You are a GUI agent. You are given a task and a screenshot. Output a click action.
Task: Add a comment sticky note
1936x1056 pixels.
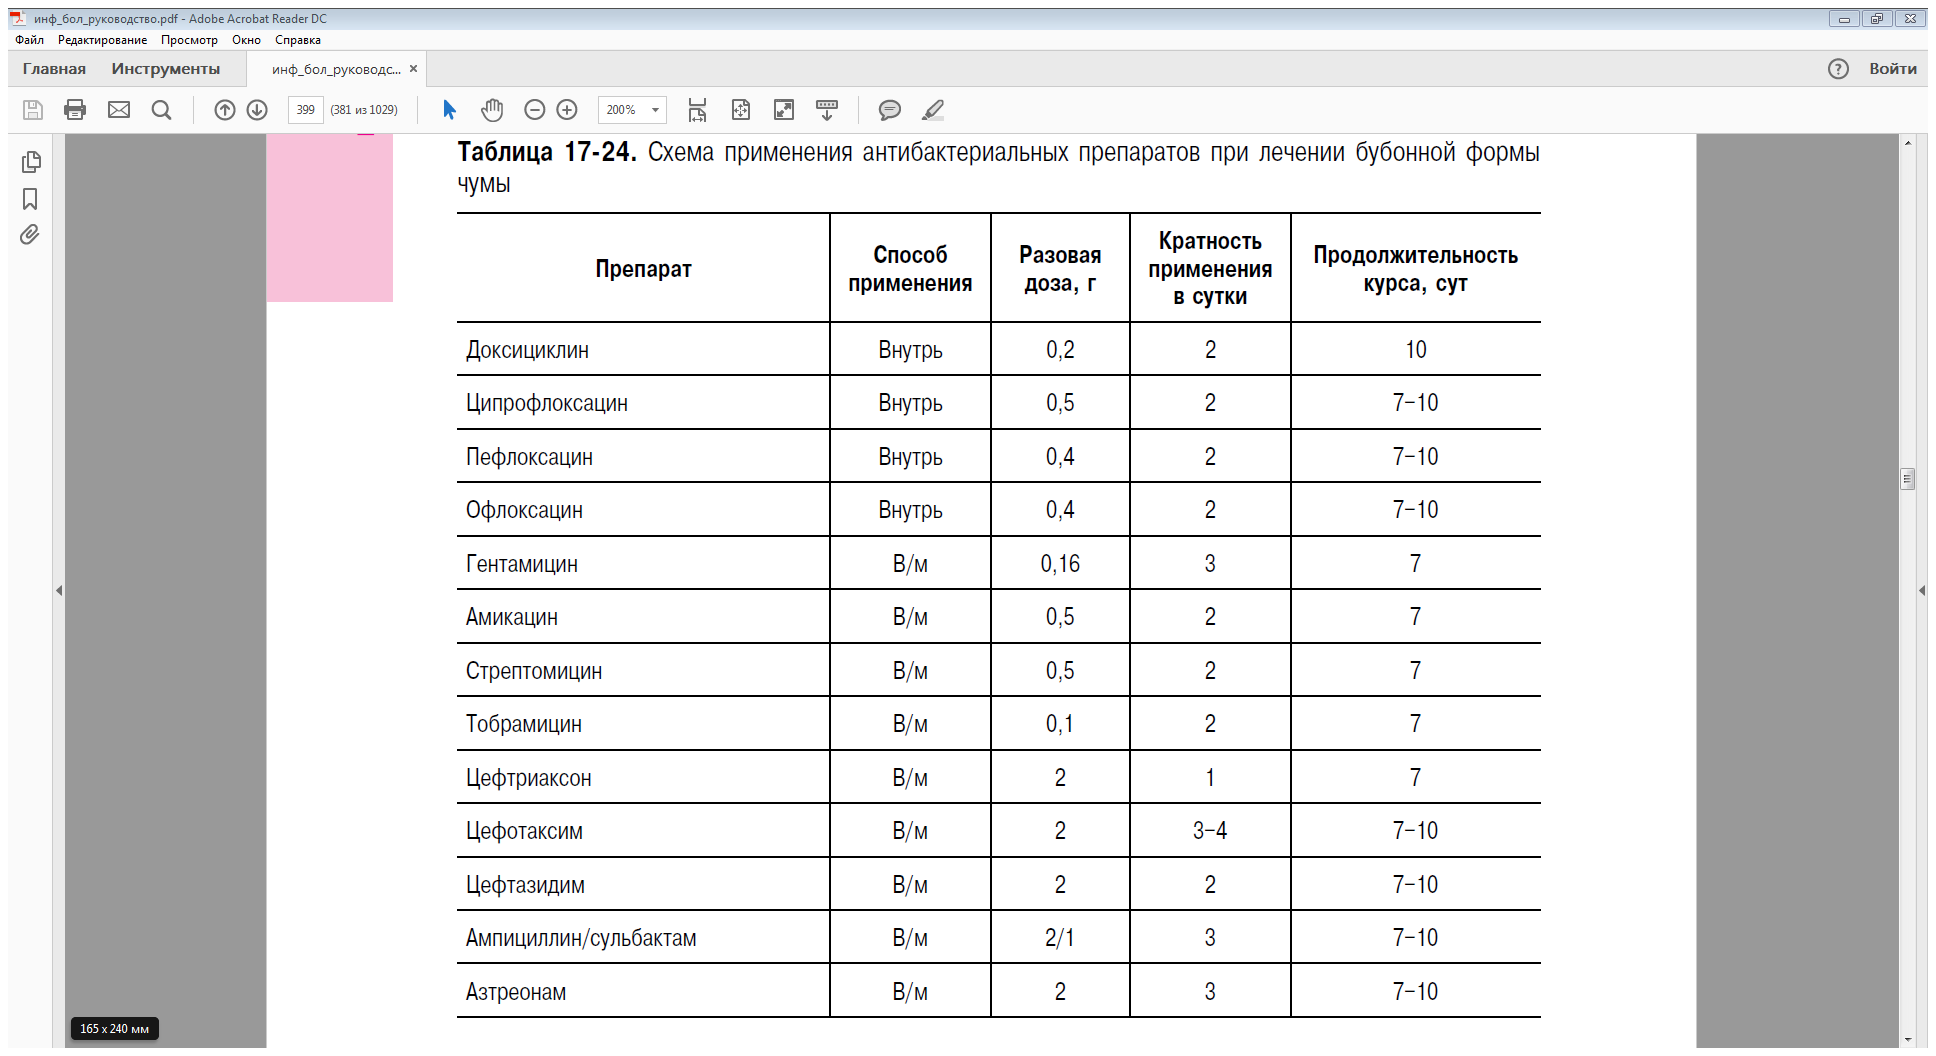pos(889,110)
